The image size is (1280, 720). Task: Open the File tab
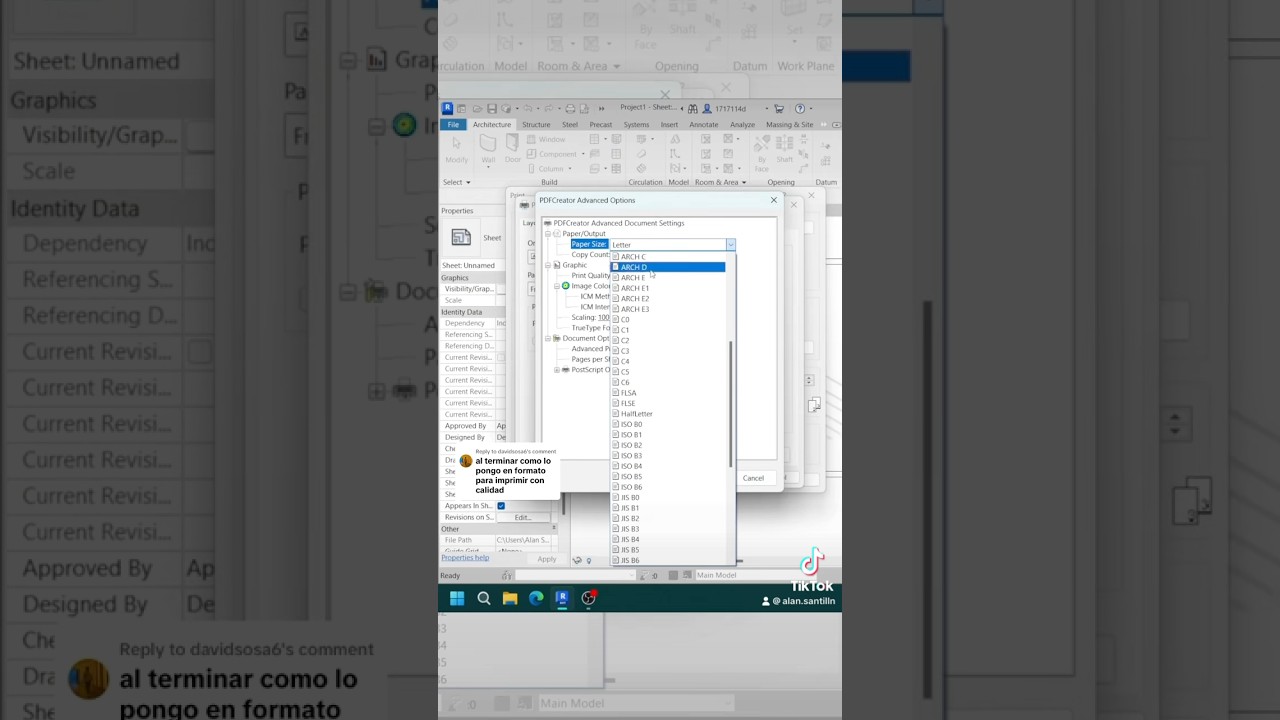(x=453, y=125)
